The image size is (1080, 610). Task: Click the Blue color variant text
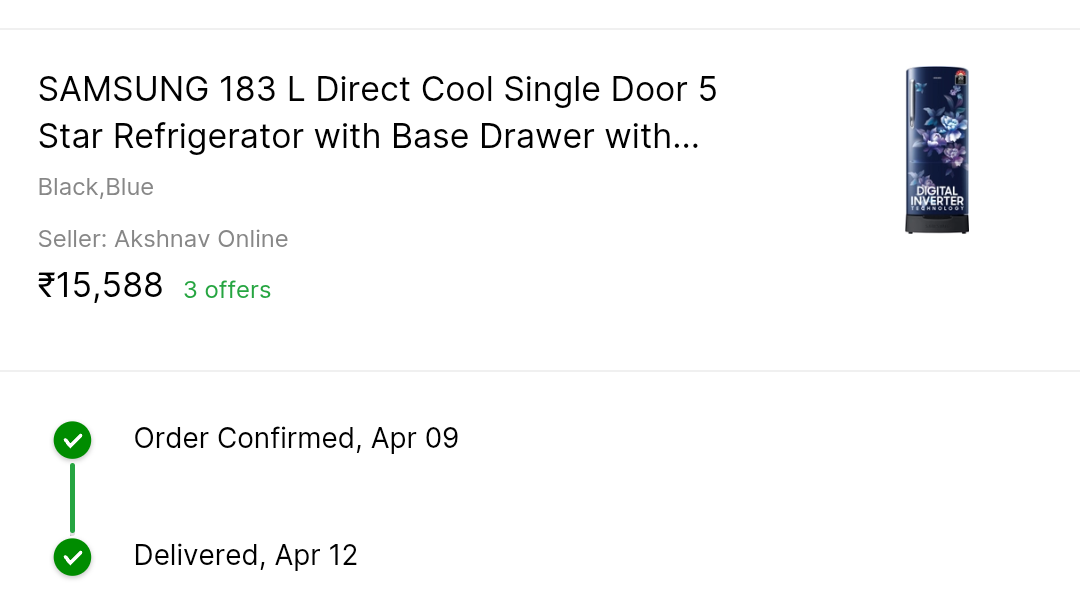pos(130,187)
